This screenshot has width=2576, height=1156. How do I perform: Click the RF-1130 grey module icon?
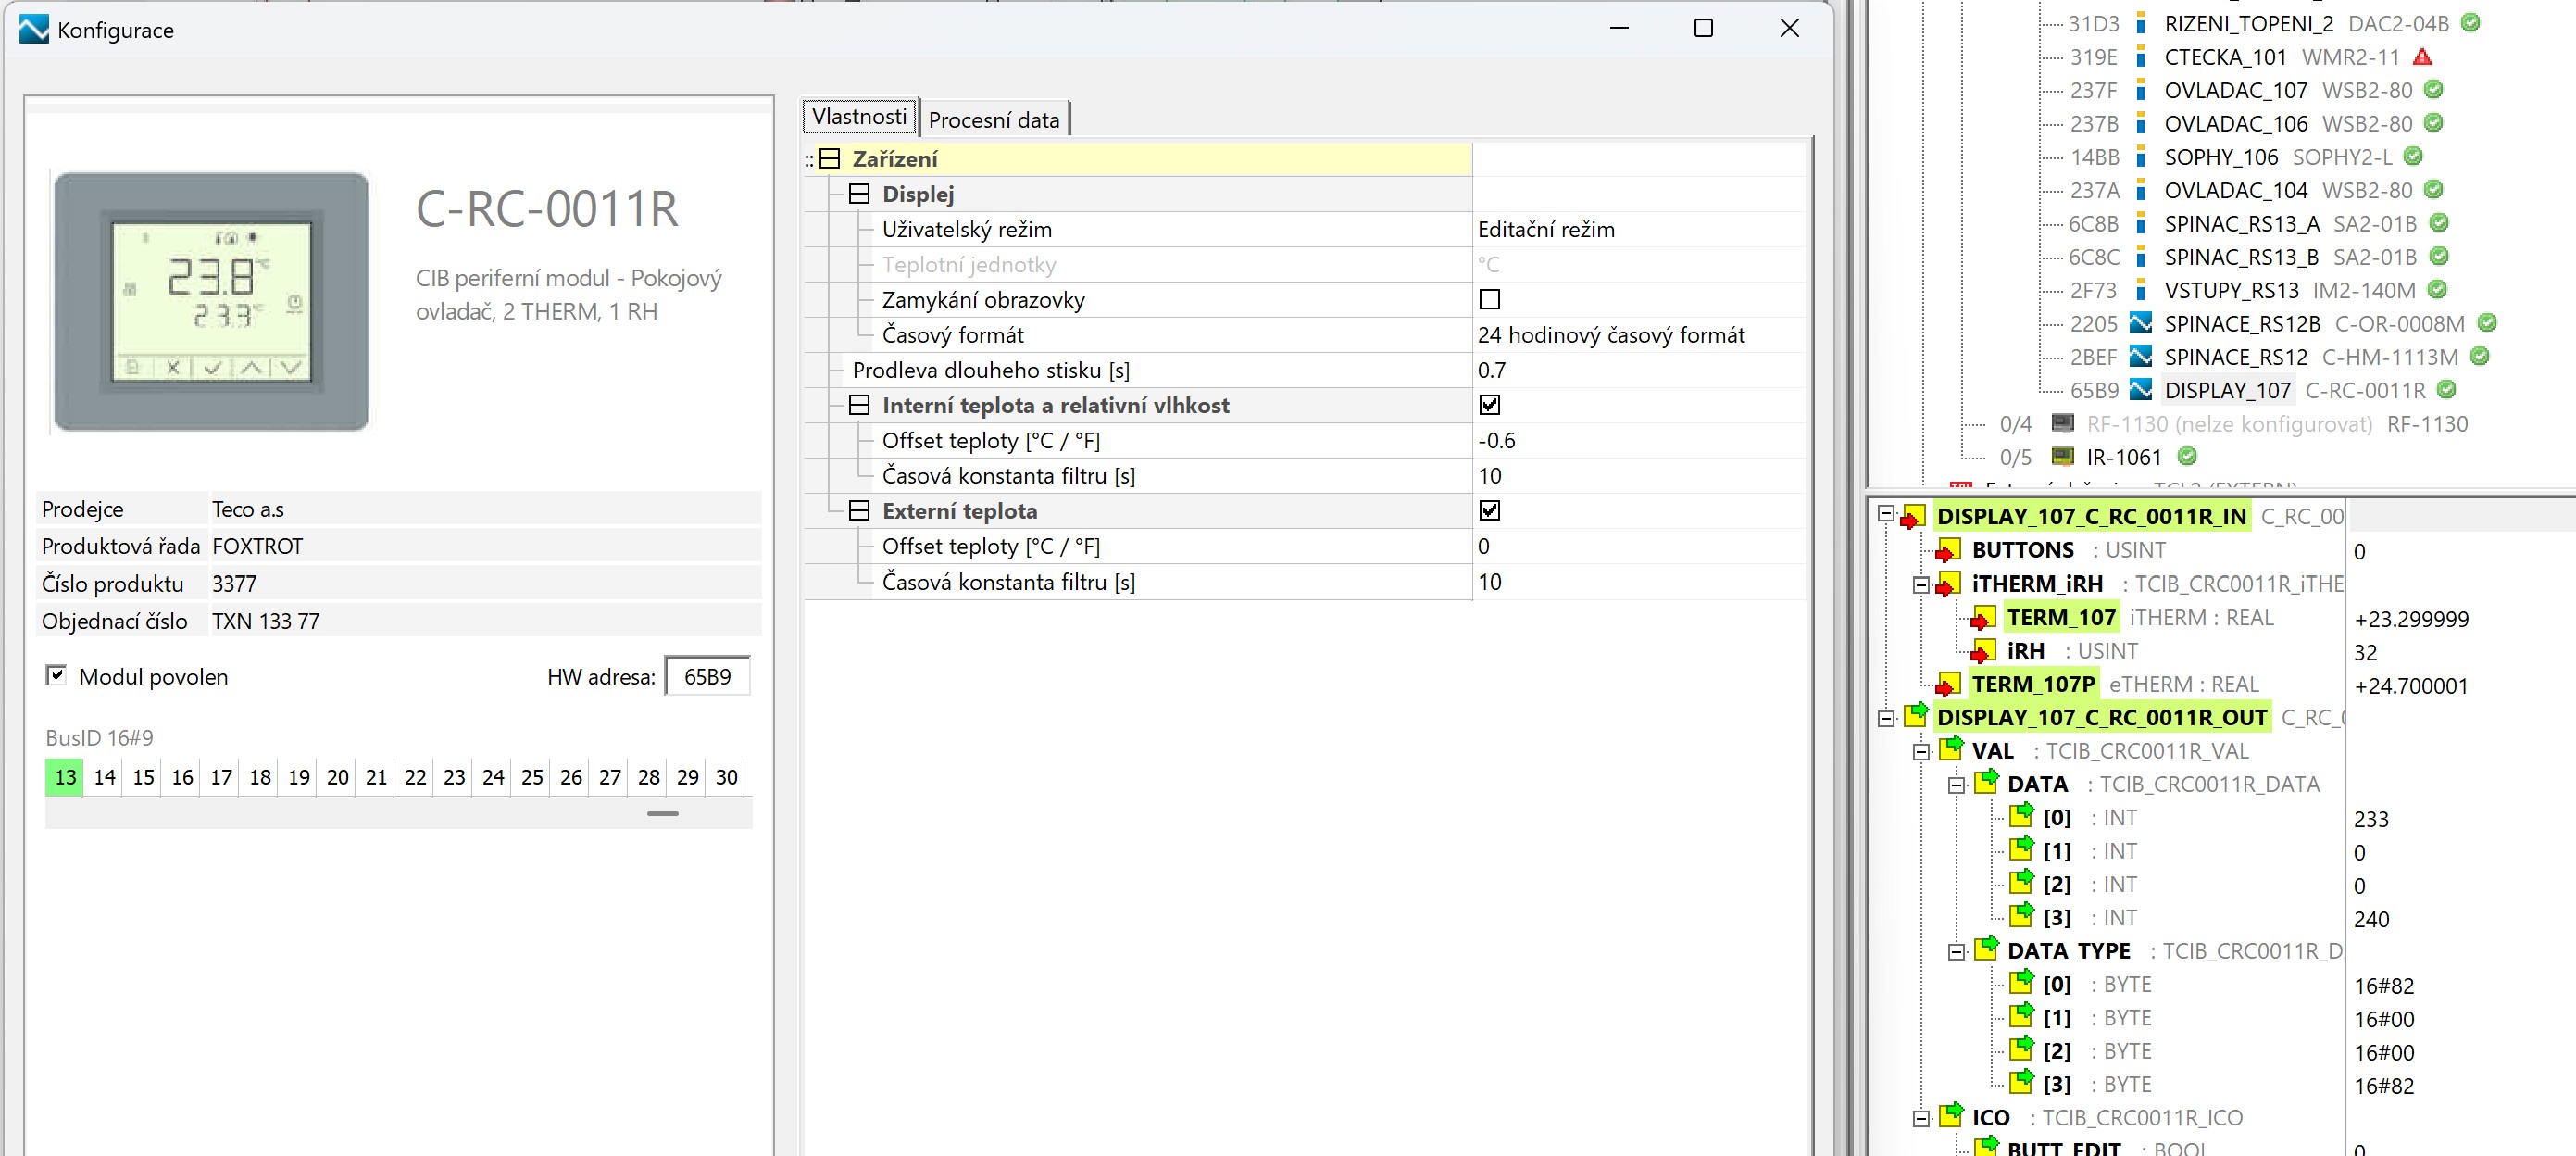point(2062,424)
